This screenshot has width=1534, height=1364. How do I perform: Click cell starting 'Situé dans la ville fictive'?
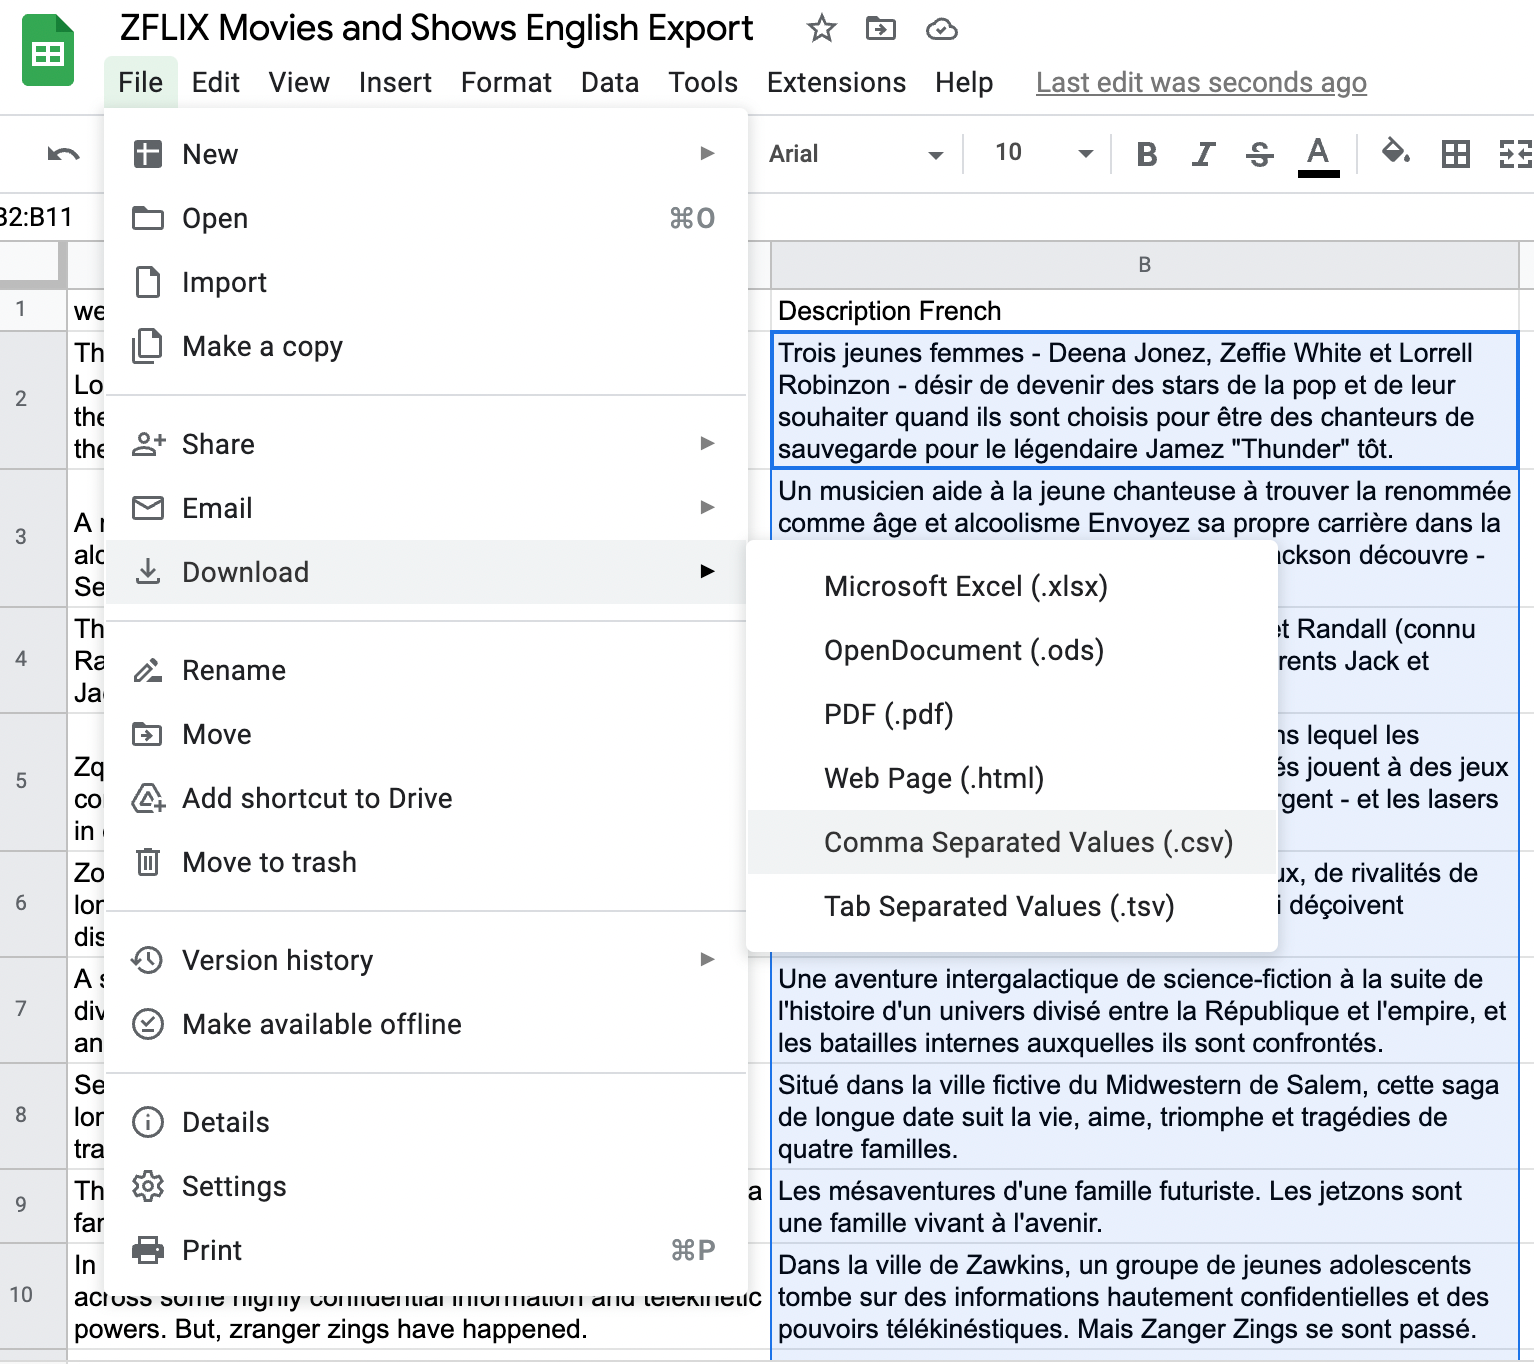1145,1116
